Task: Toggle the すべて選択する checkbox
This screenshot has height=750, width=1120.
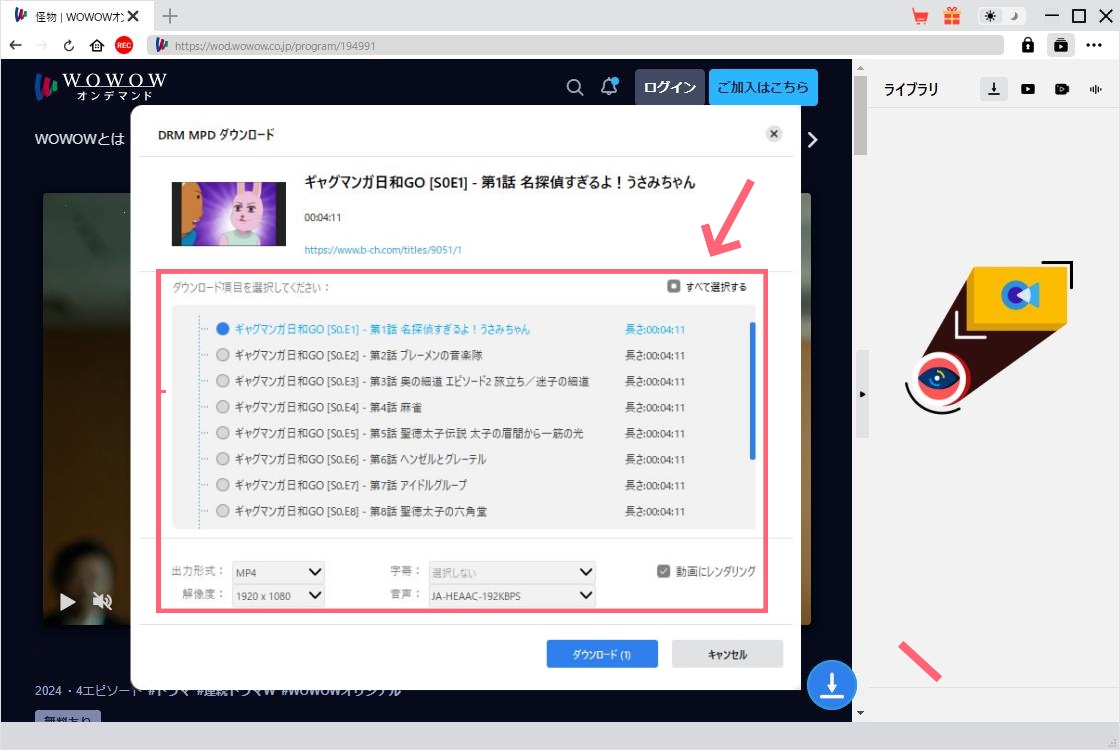Action: click(674, 286)
